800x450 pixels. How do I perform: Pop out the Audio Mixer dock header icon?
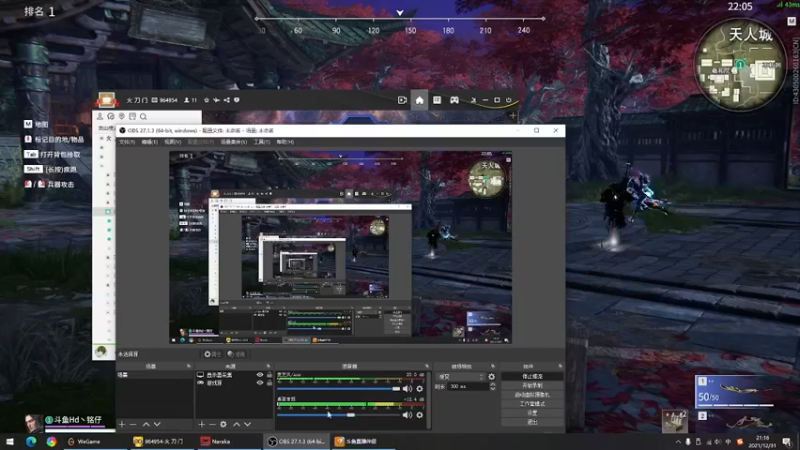[427, 366]
